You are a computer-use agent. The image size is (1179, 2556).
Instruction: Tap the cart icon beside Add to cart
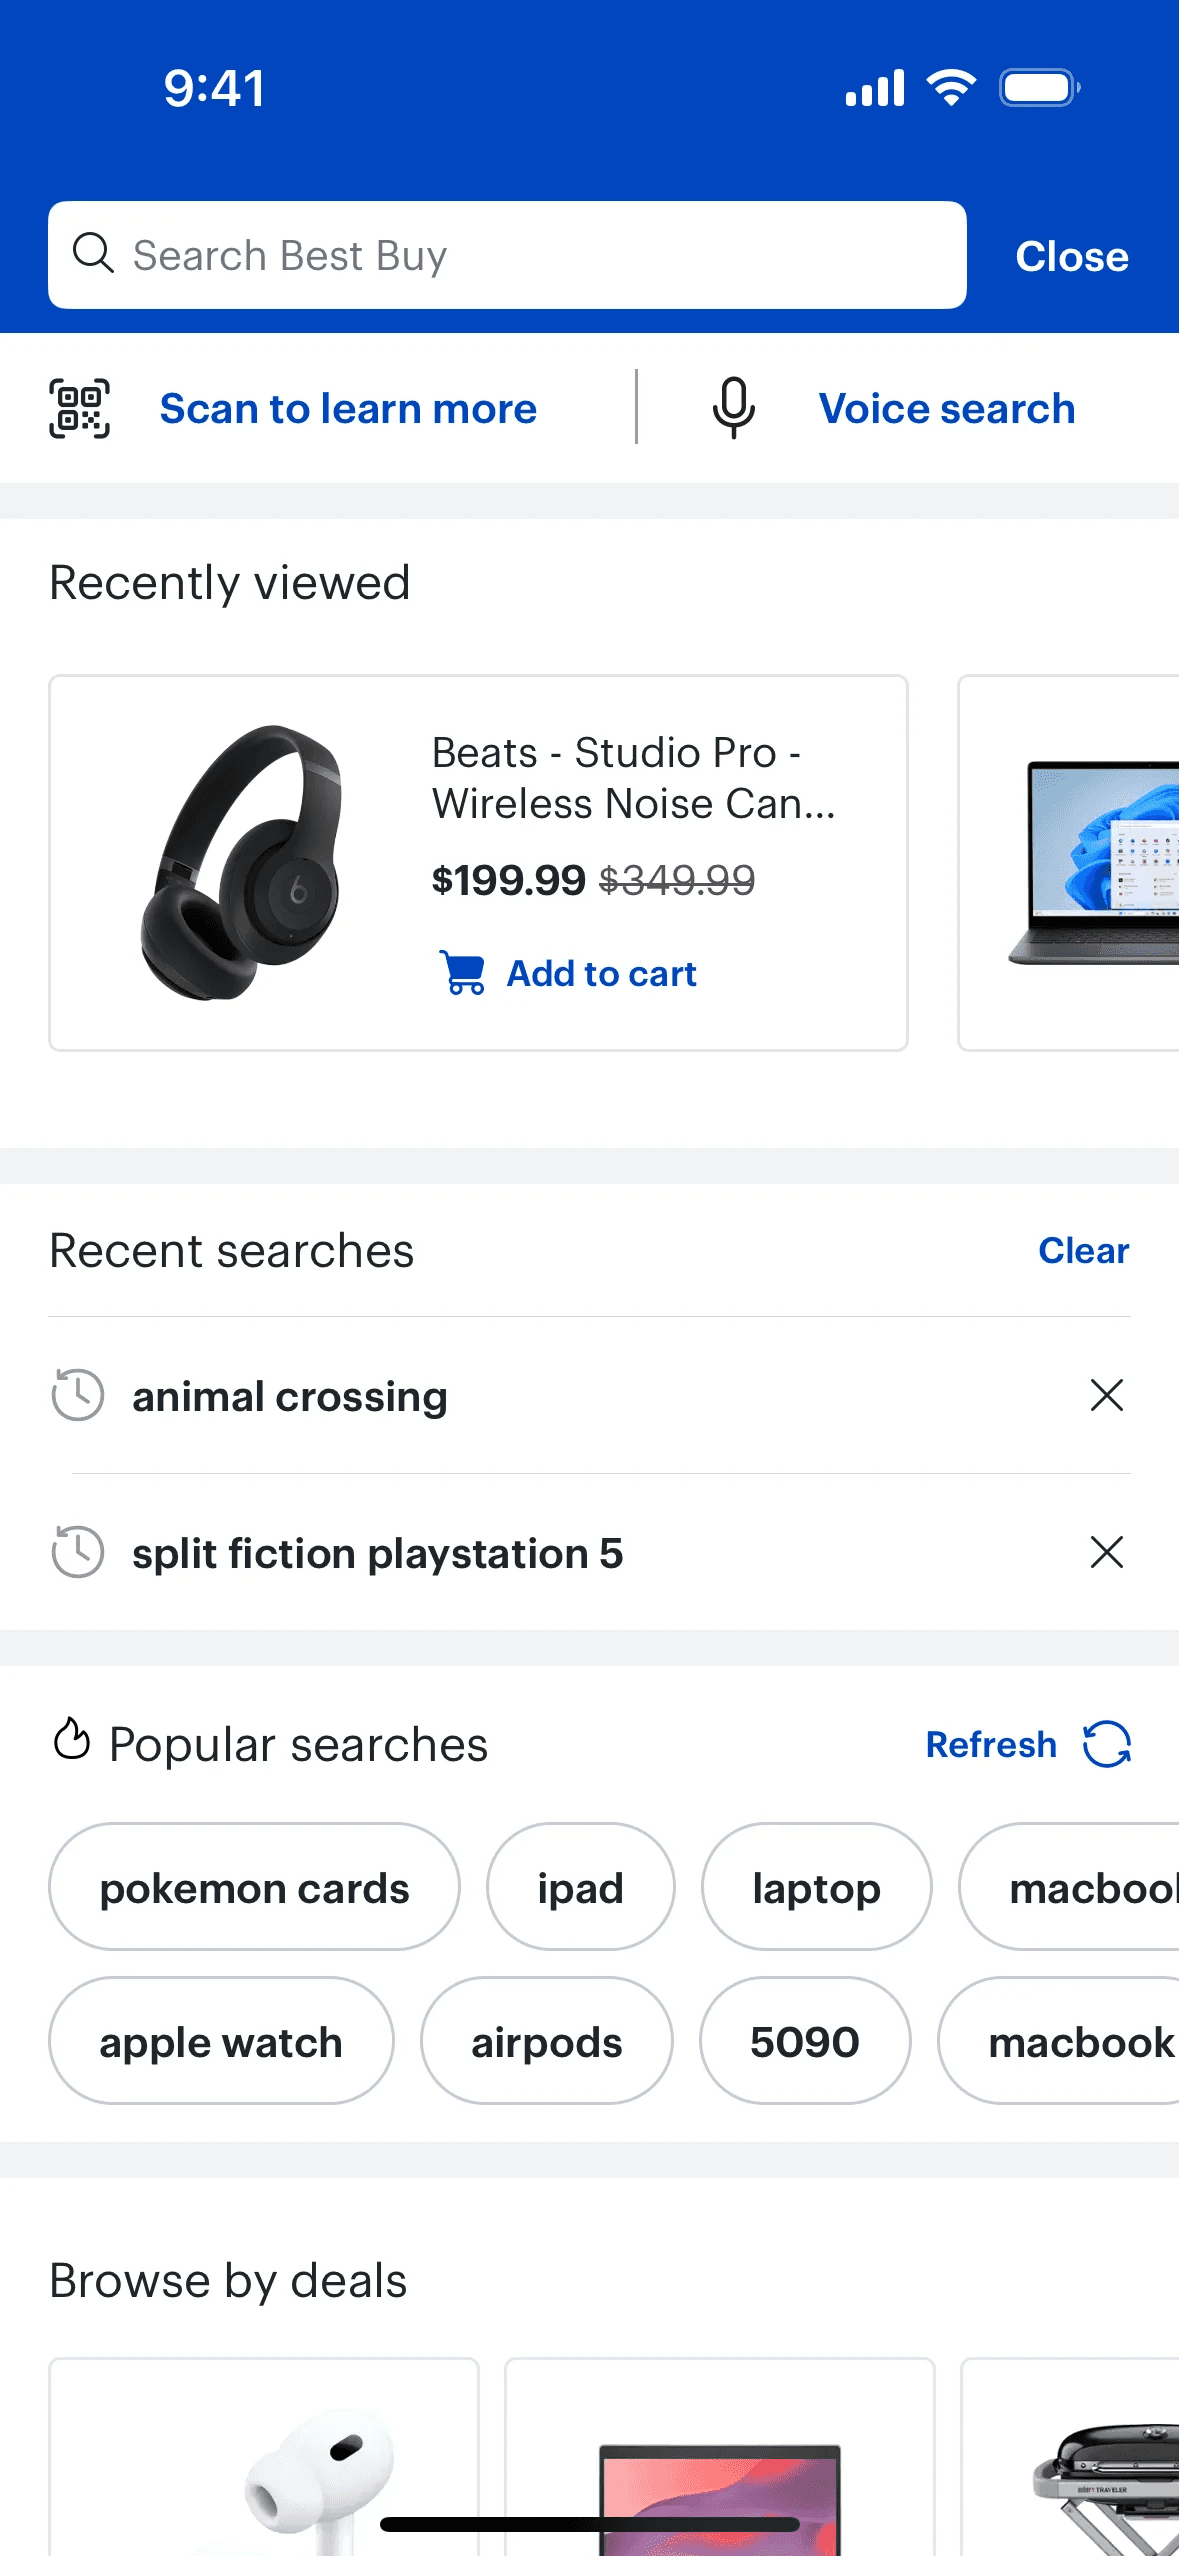[x=463, y=973]
